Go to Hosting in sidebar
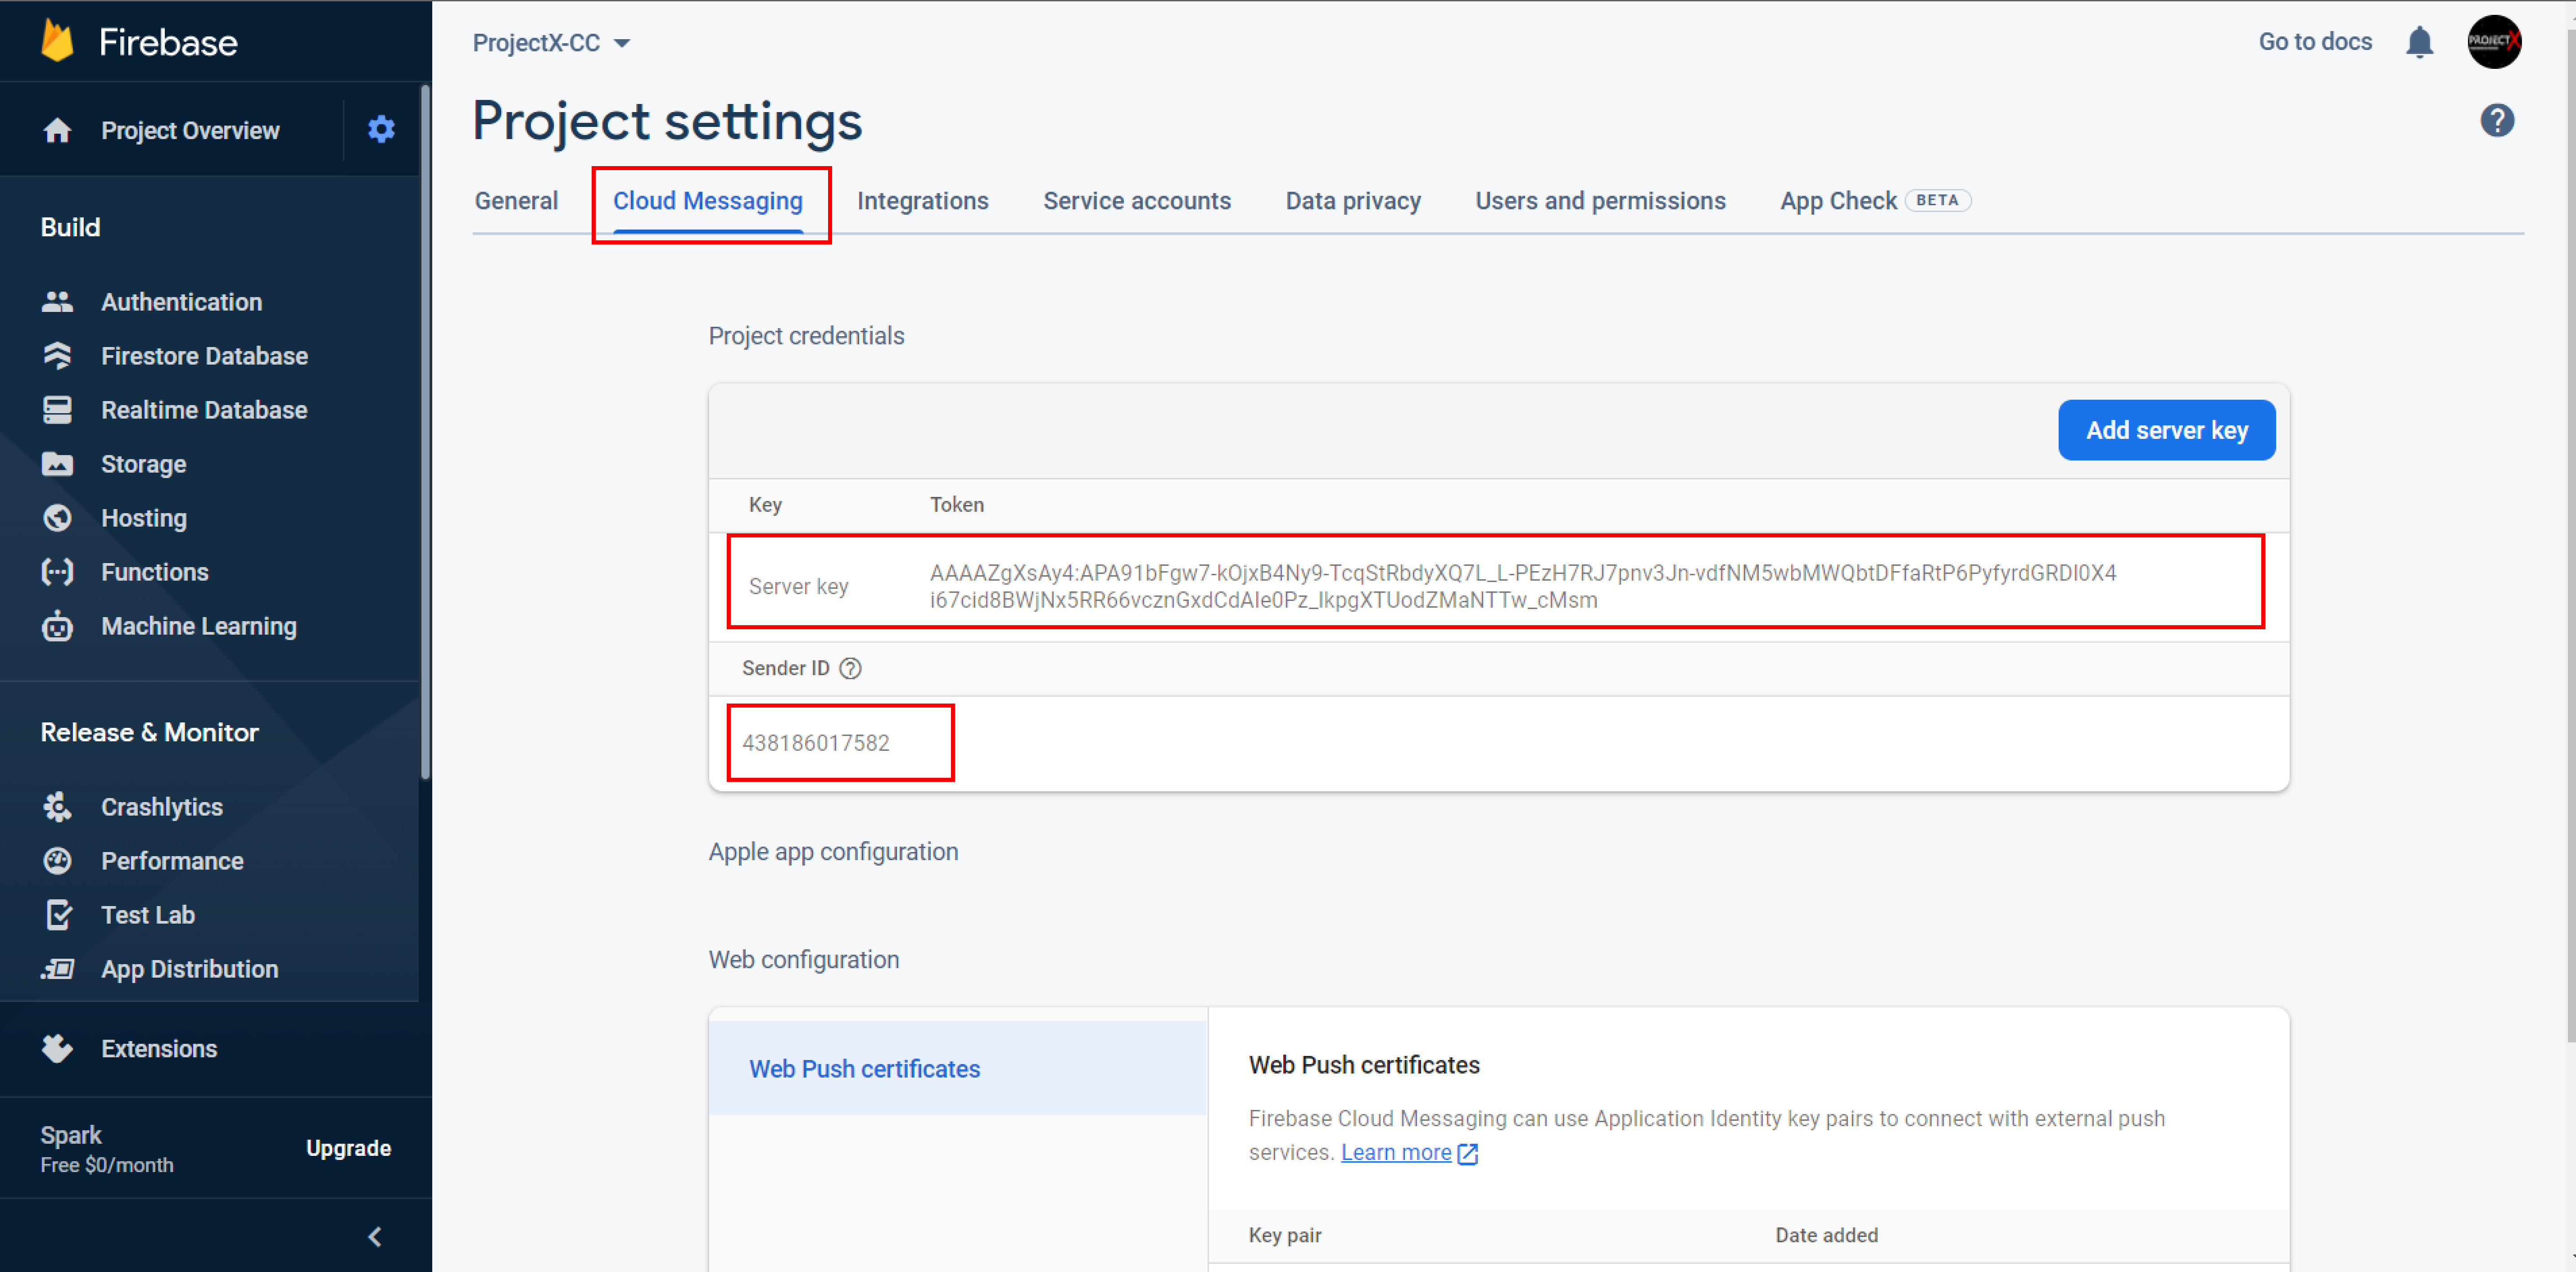The image size is (2576, 1272). point(144,517)
